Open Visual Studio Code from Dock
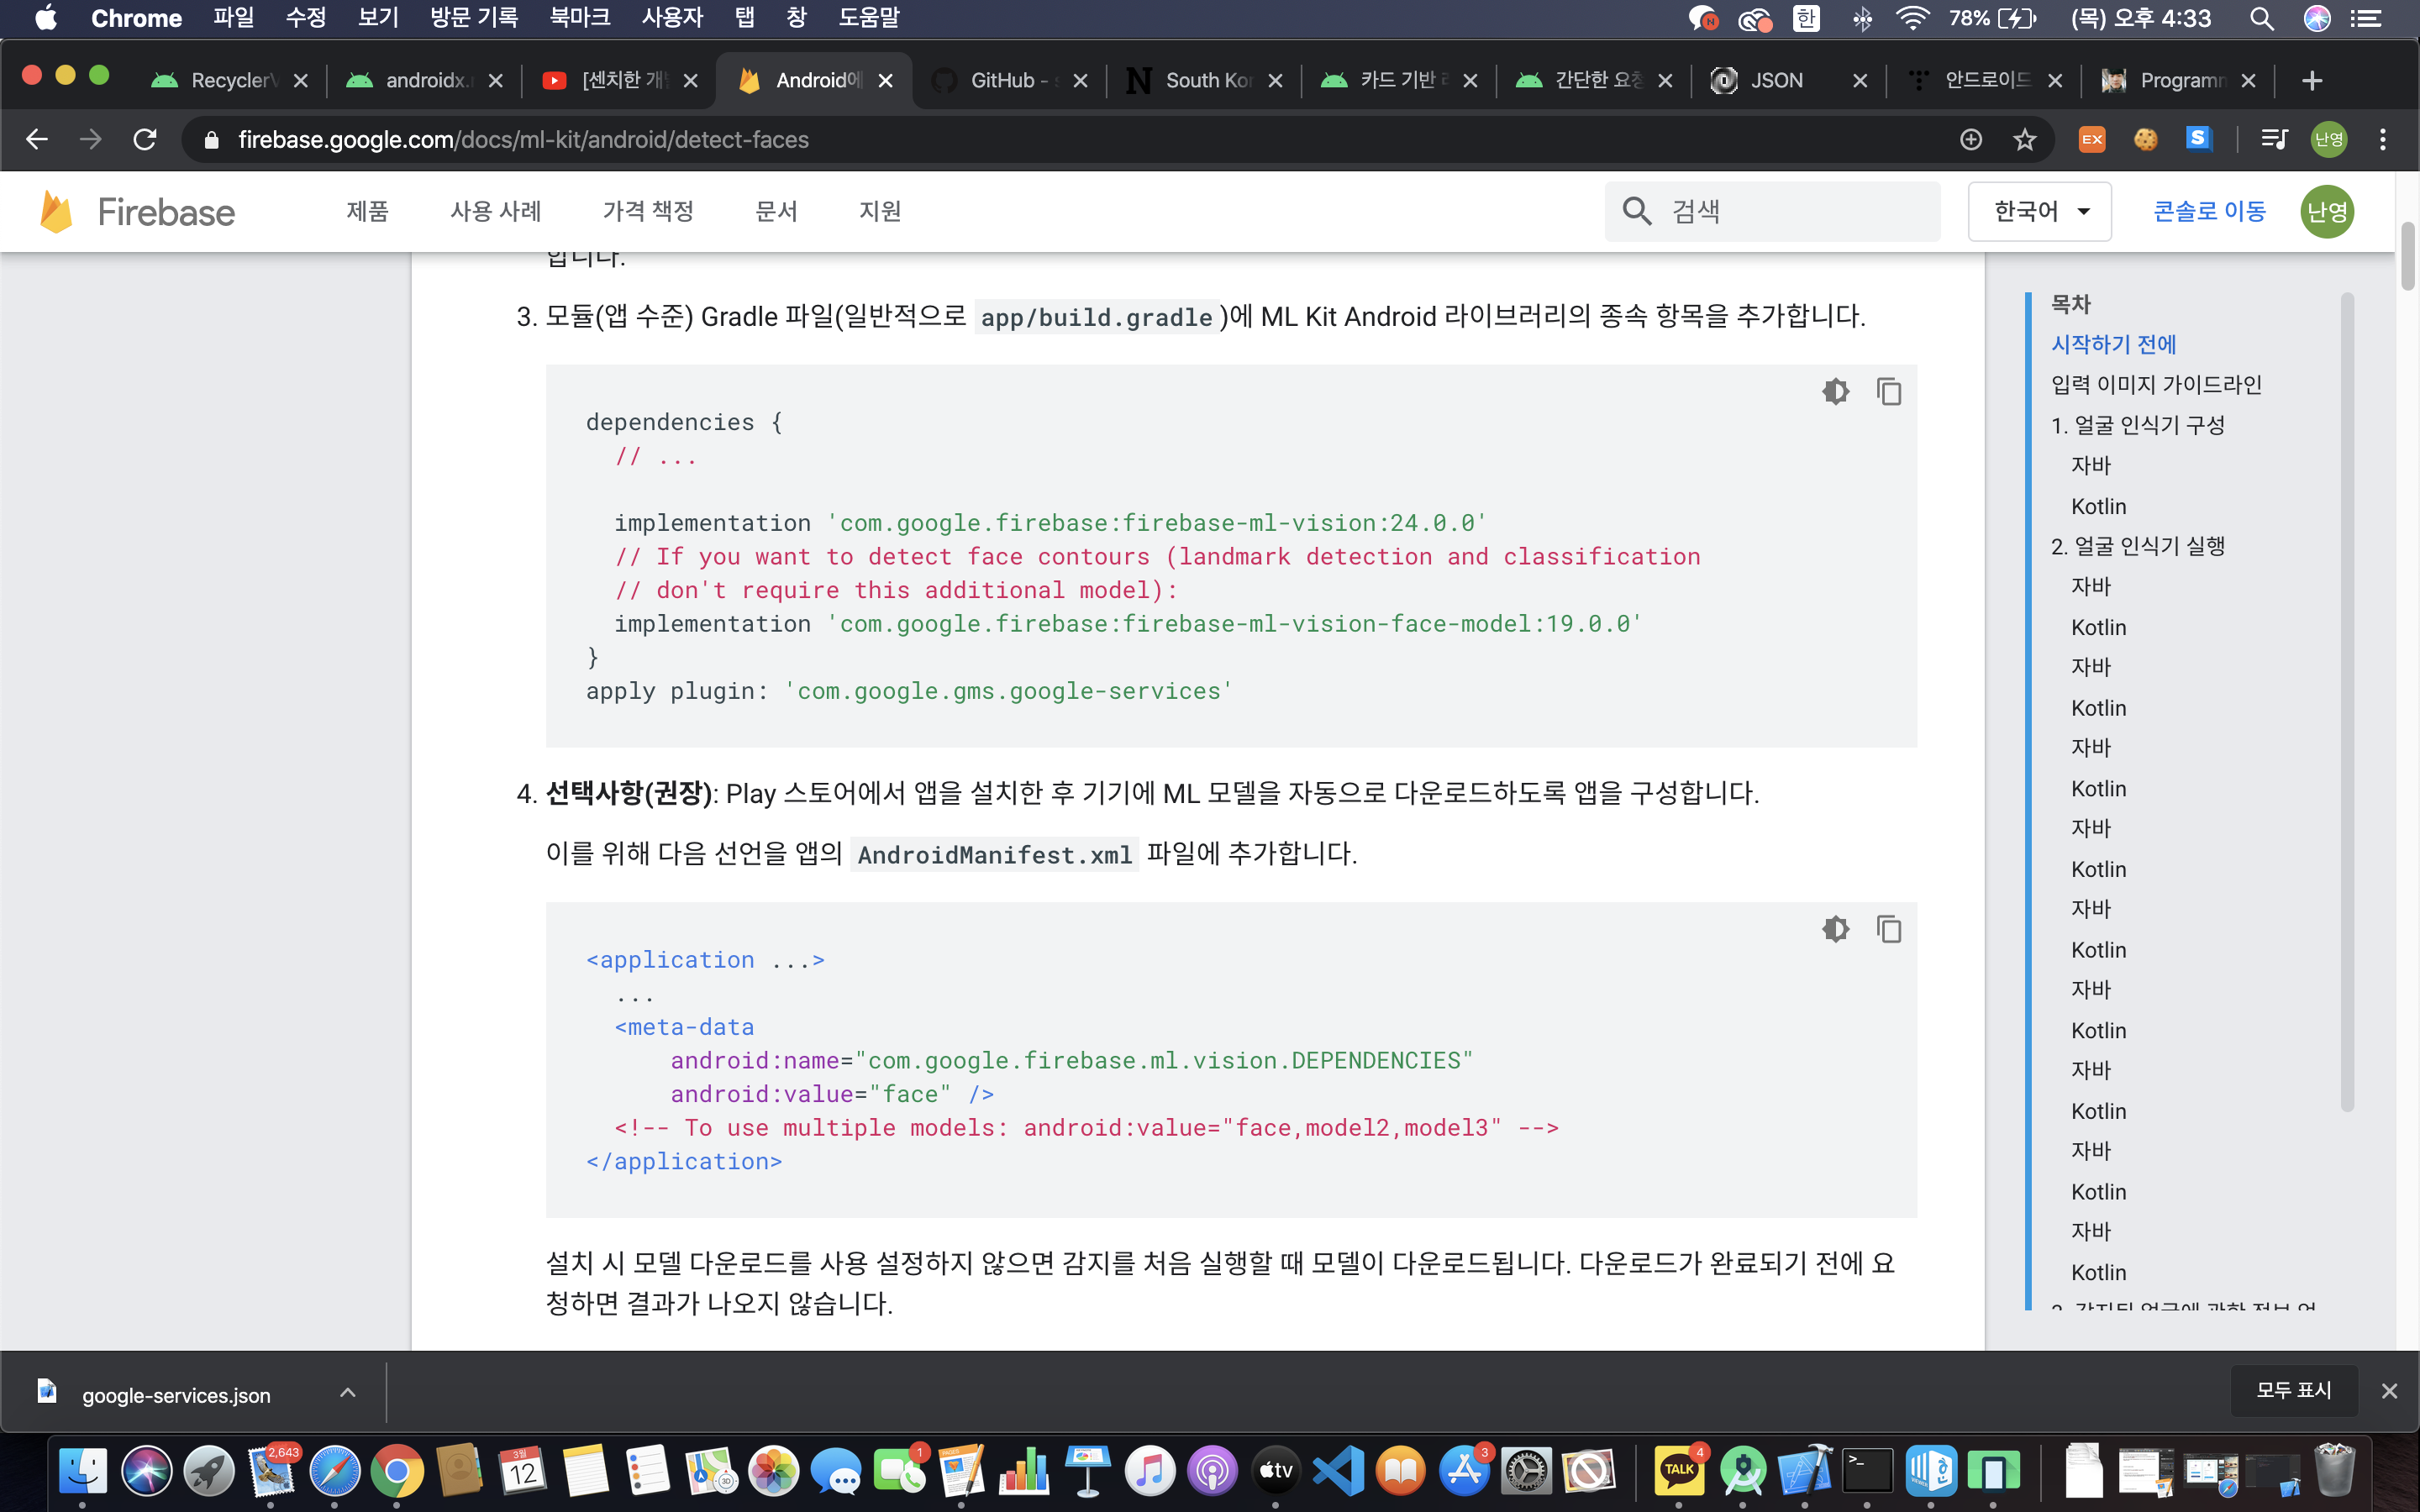Viewport: 2420px width, 1512px height. 1338,1471
